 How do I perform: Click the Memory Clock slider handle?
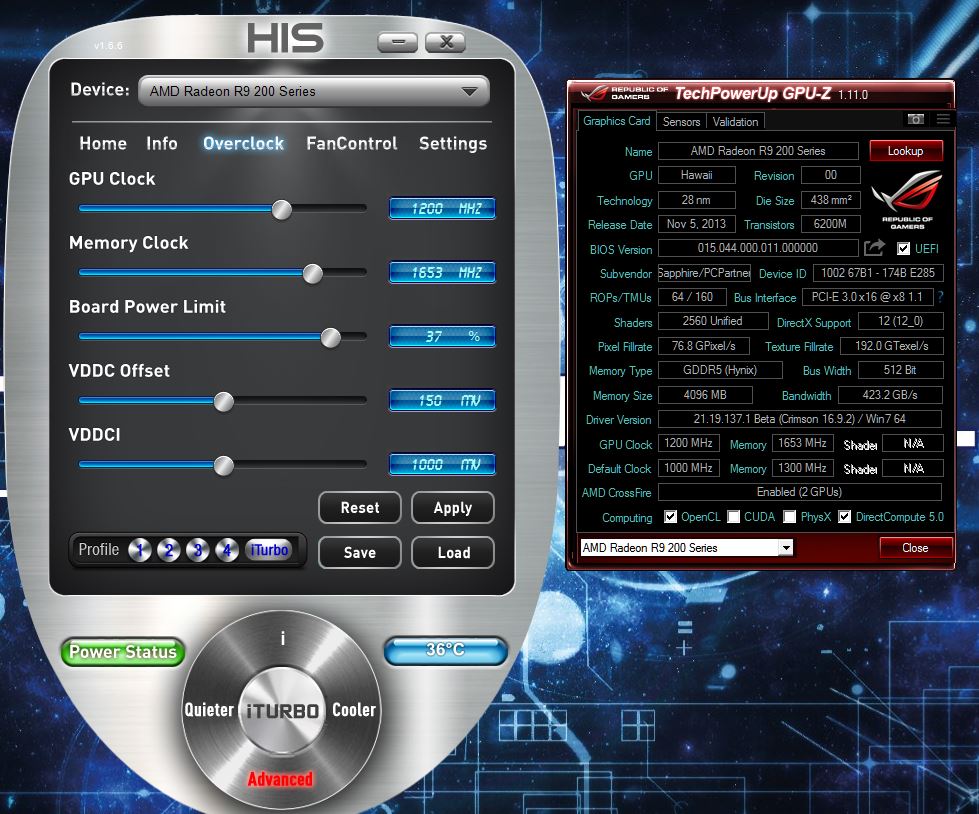[312, 273]
